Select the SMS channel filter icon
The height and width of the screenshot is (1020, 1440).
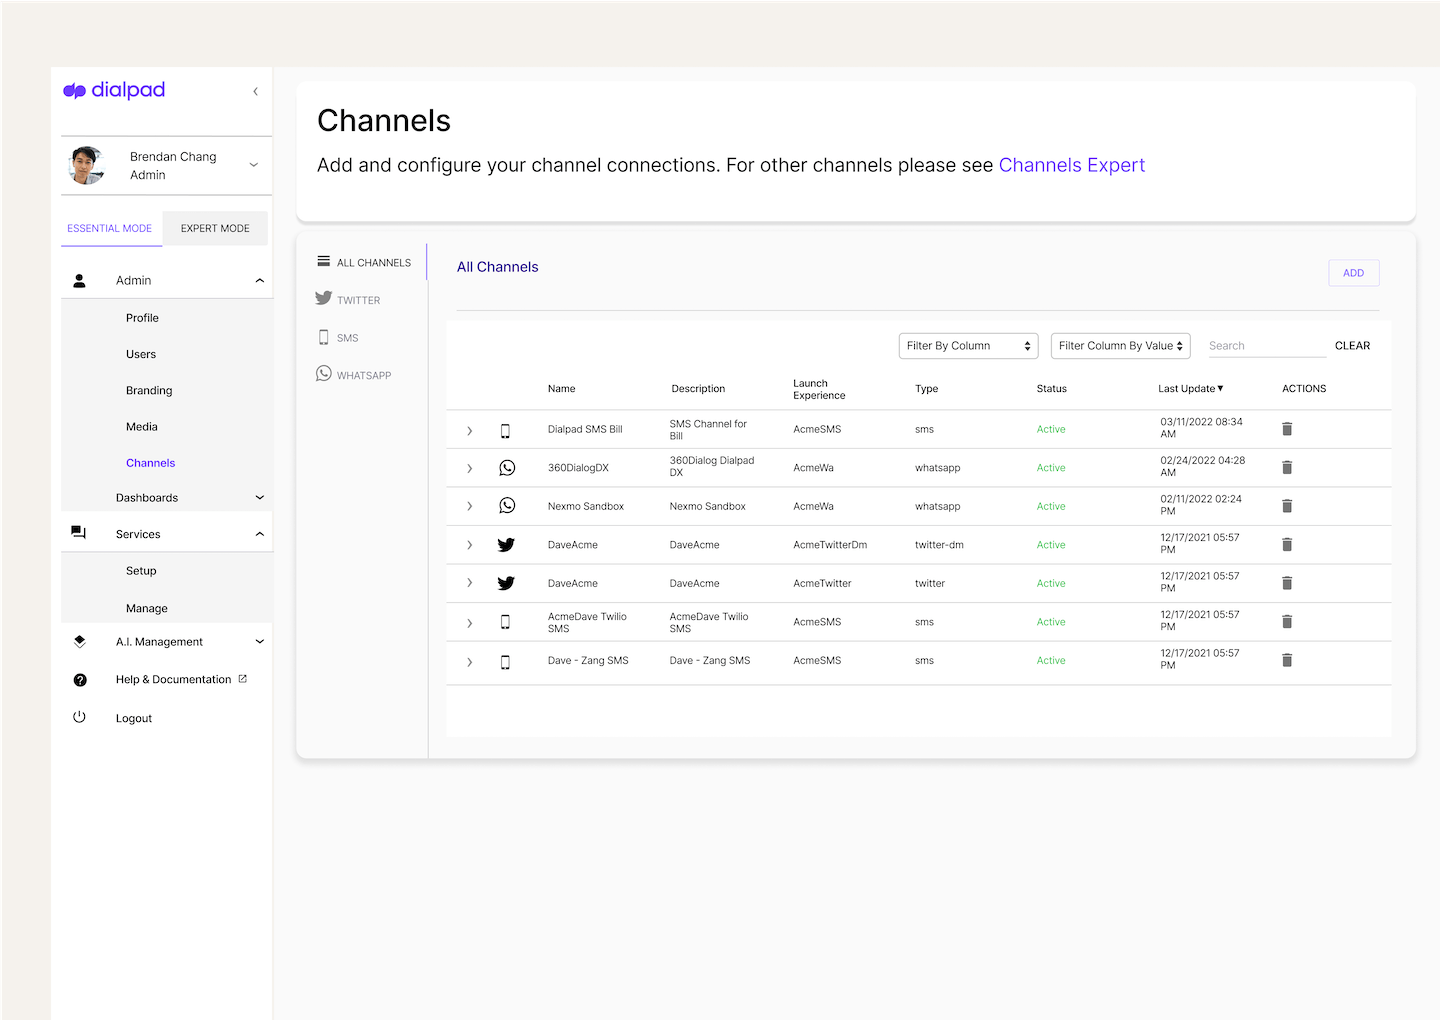323,337
